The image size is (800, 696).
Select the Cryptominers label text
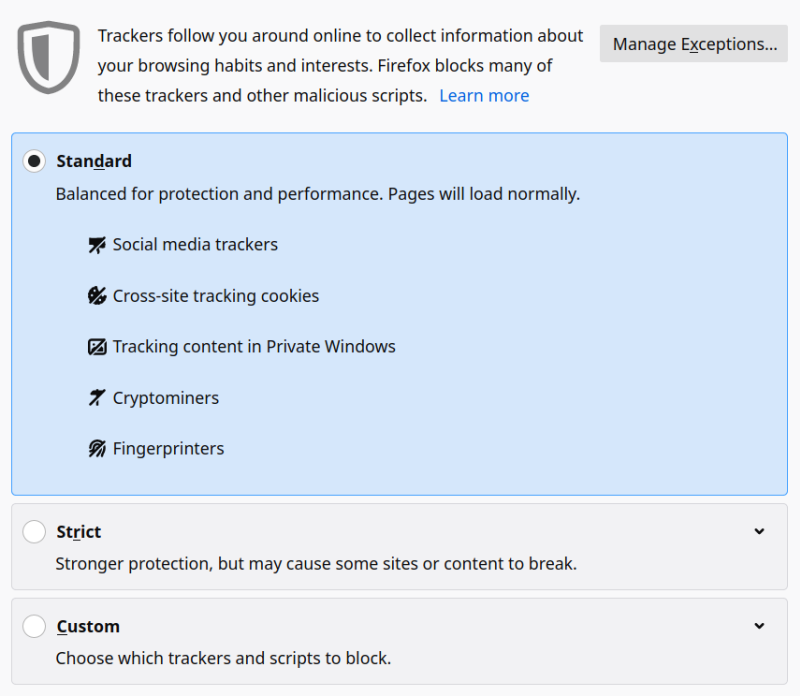tap(165, 397)
